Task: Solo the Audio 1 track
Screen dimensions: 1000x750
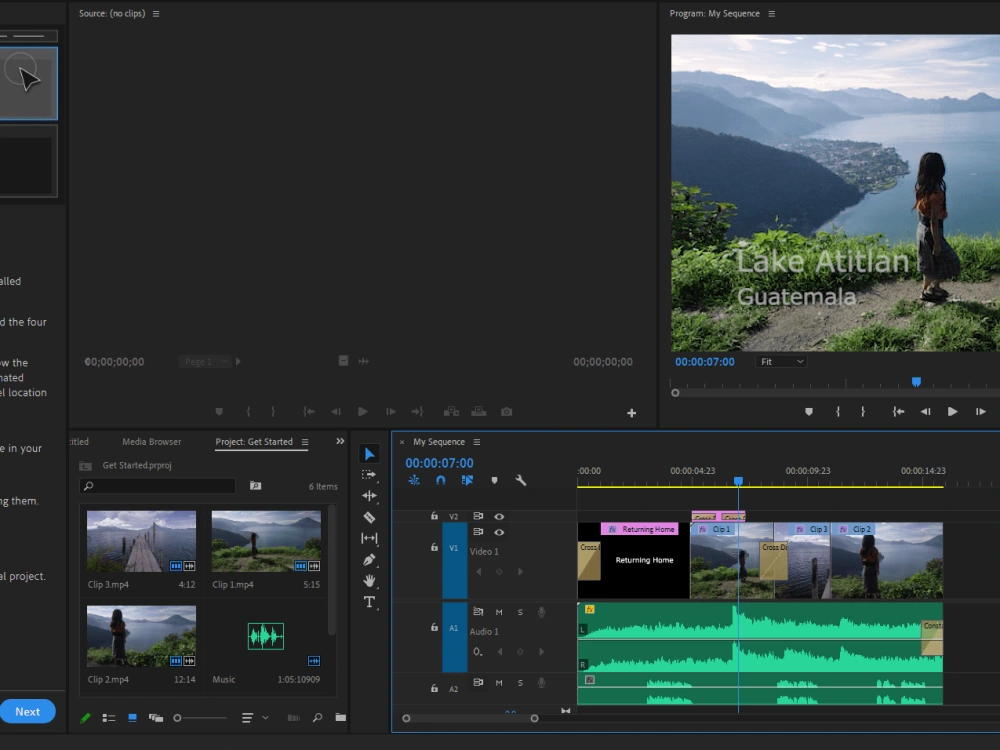Action: 520,612
